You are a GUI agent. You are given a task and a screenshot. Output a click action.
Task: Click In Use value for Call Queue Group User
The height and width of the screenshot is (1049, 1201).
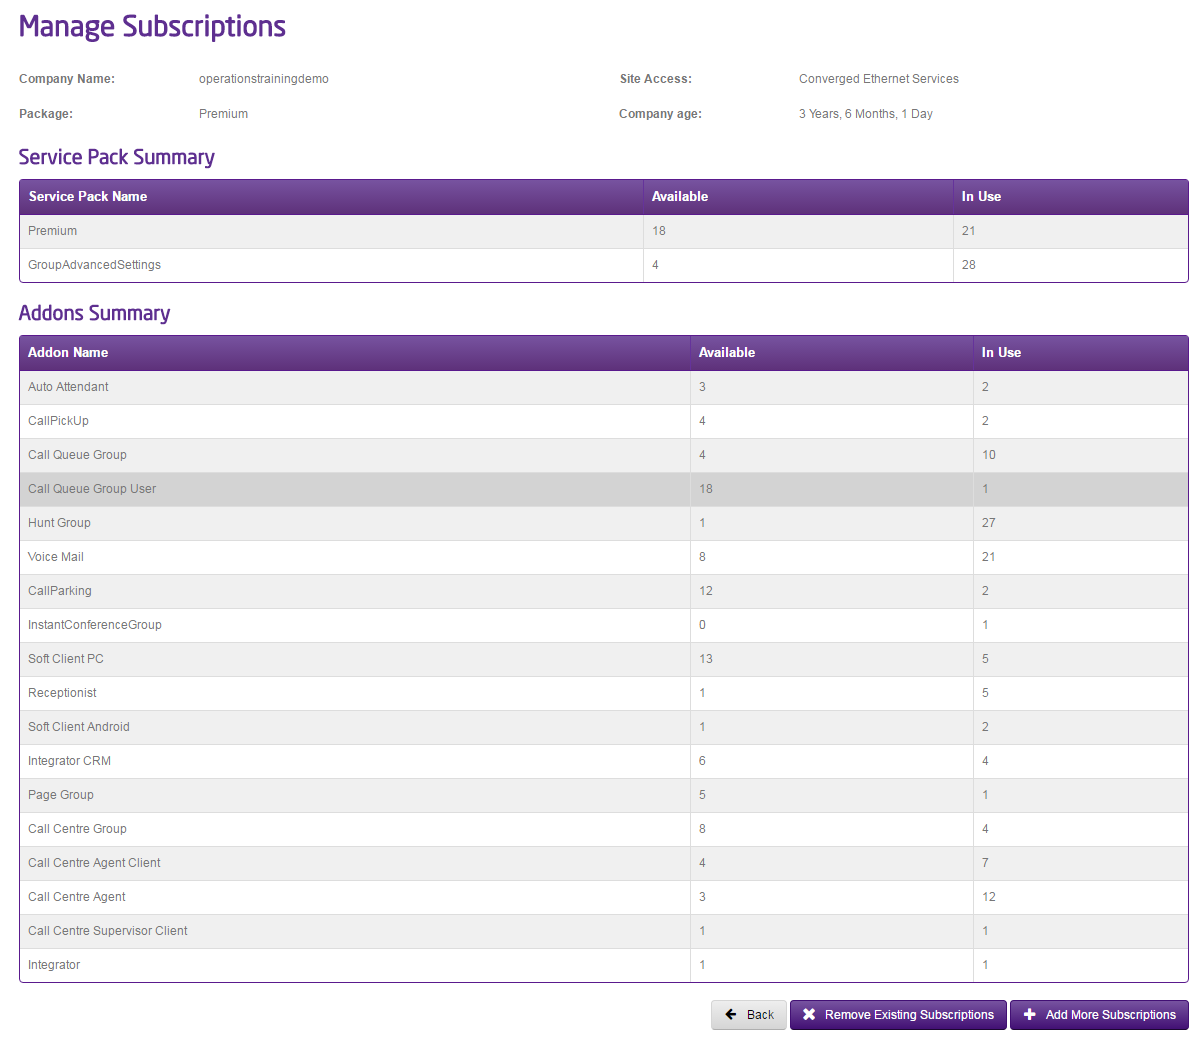tap(985, 489)
